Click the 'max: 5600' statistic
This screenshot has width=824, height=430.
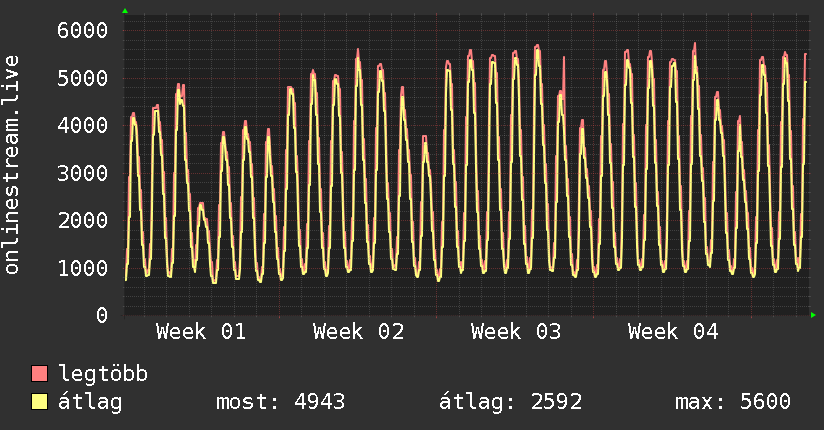pos(733,402)
